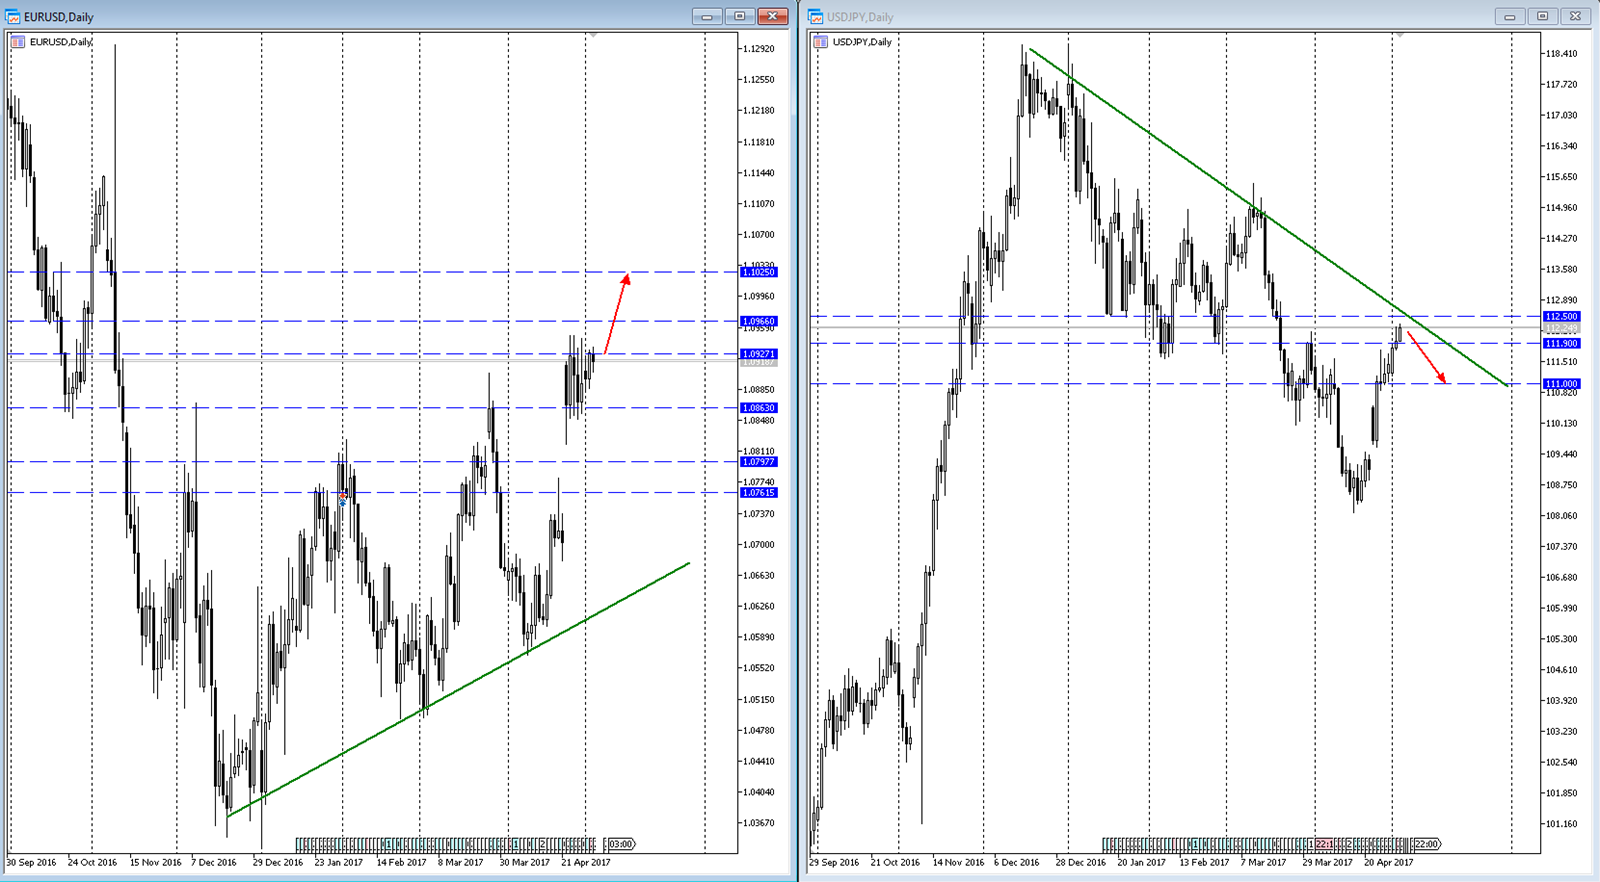Click the grey chart shift triangle on USDJPY
Screen dimensions: 1600x882
pos(1400,36)
